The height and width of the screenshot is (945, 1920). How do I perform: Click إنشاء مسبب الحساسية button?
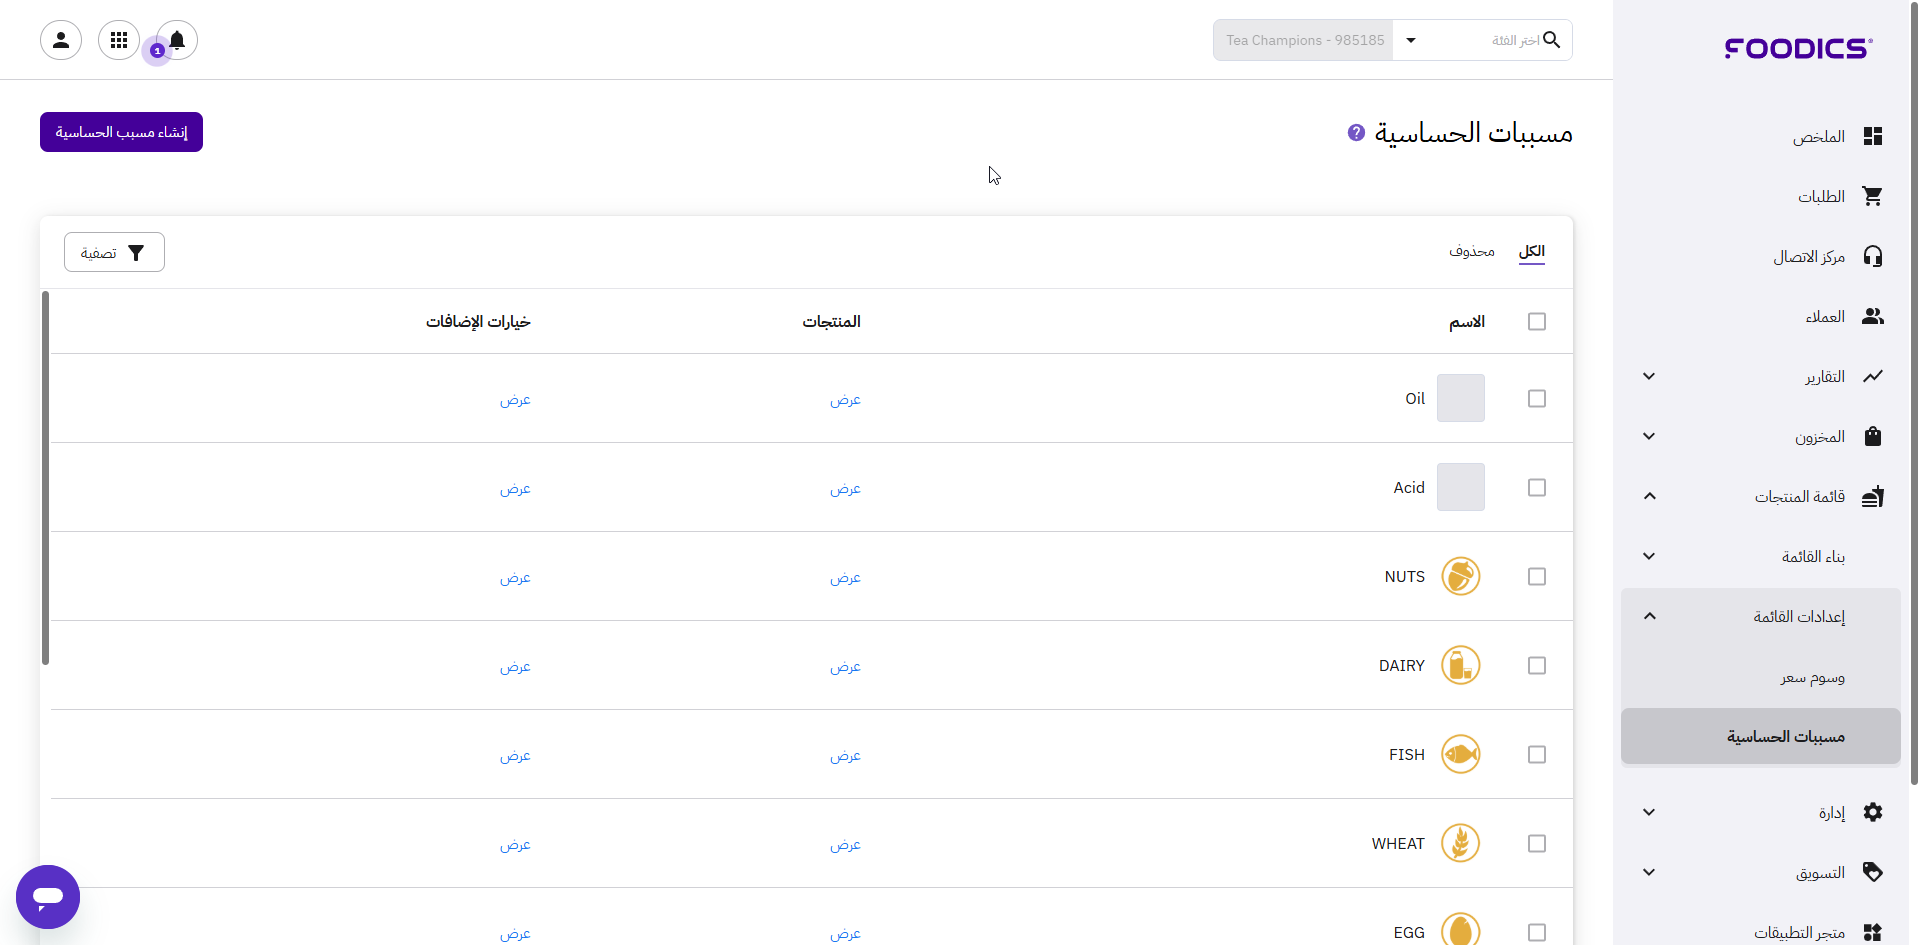[x=121, y=132]
